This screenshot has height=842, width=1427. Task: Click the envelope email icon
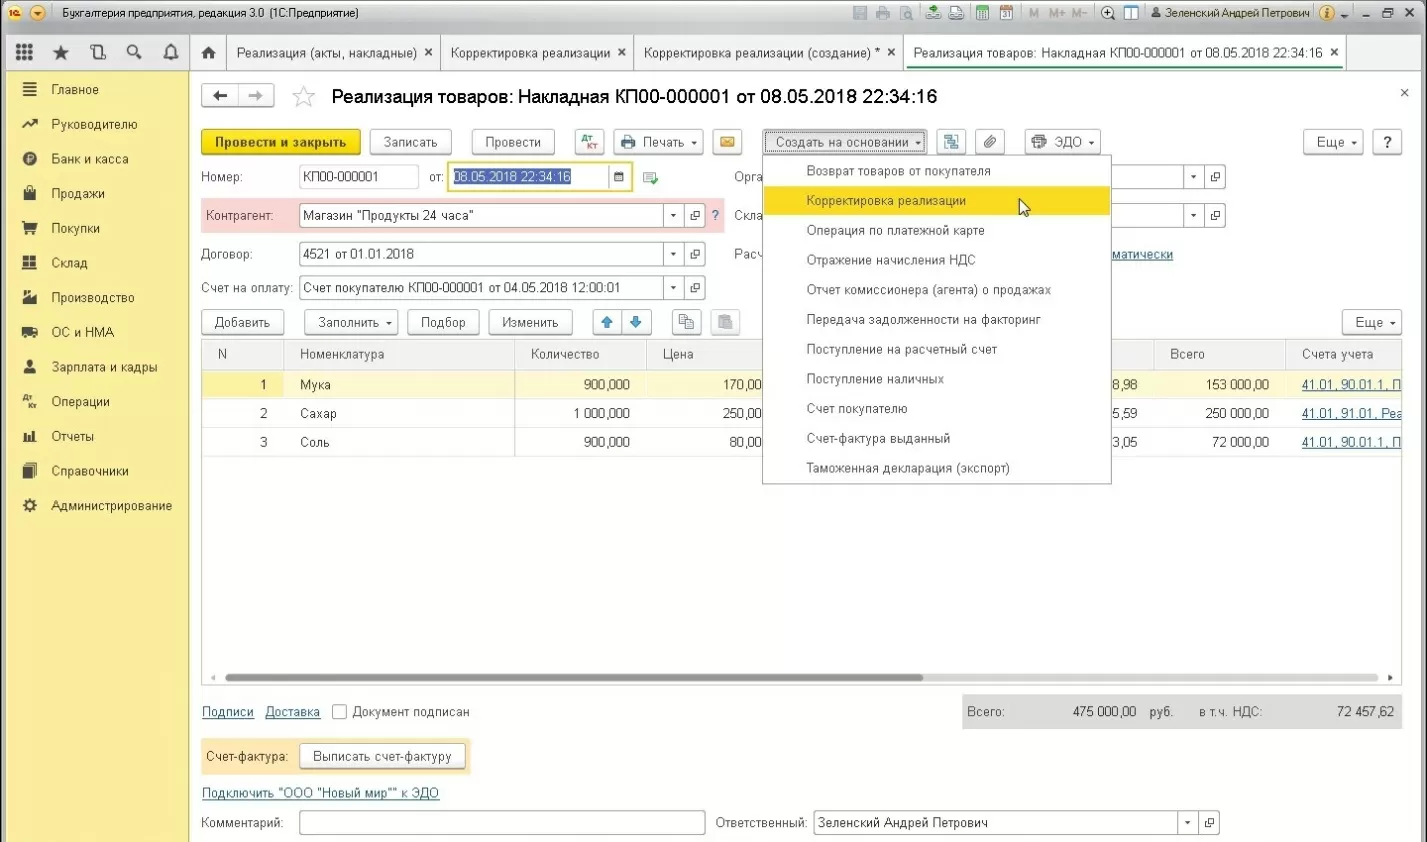coord(727,142)
